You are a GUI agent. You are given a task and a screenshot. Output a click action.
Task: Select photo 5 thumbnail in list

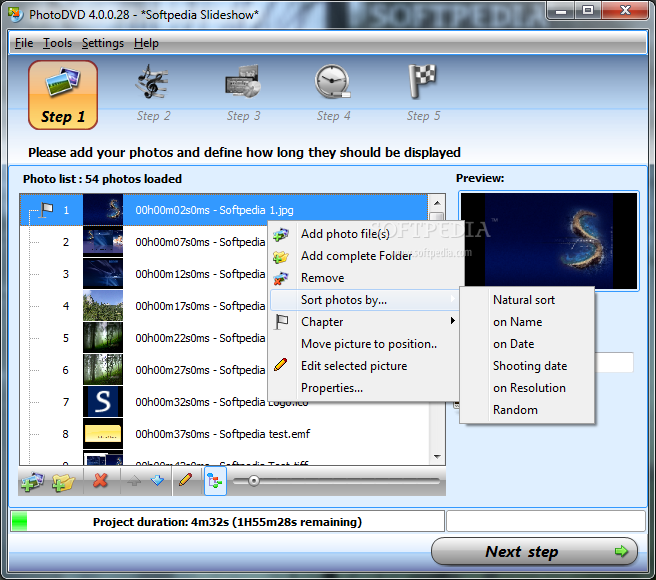coord(103,338)
